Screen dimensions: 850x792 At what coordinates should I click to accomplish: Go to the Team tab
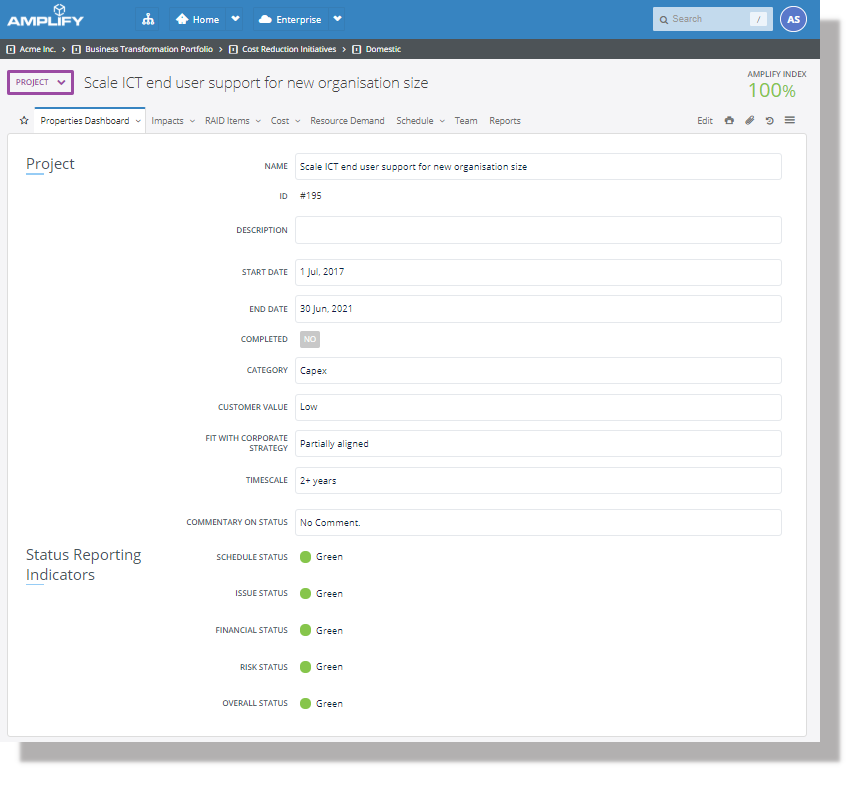pos(466,121)
